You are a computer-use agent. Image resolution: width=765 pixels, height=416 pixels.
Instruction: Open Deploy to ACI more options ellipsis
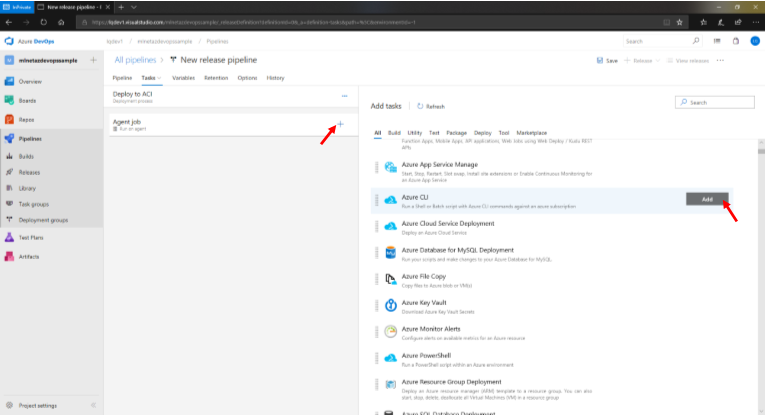point(345,96)
